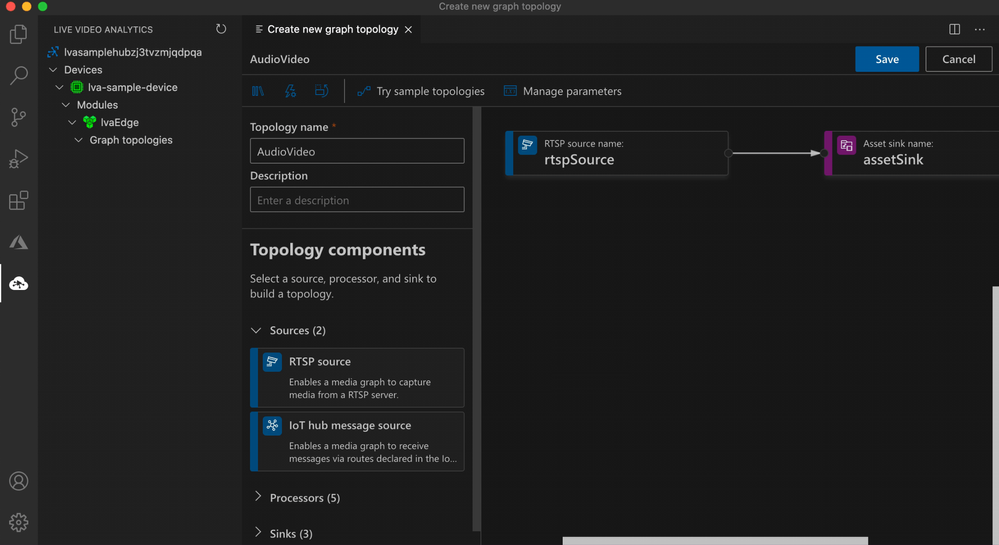
Task: Collapse the Devices tree node
Action: point(54,70)
